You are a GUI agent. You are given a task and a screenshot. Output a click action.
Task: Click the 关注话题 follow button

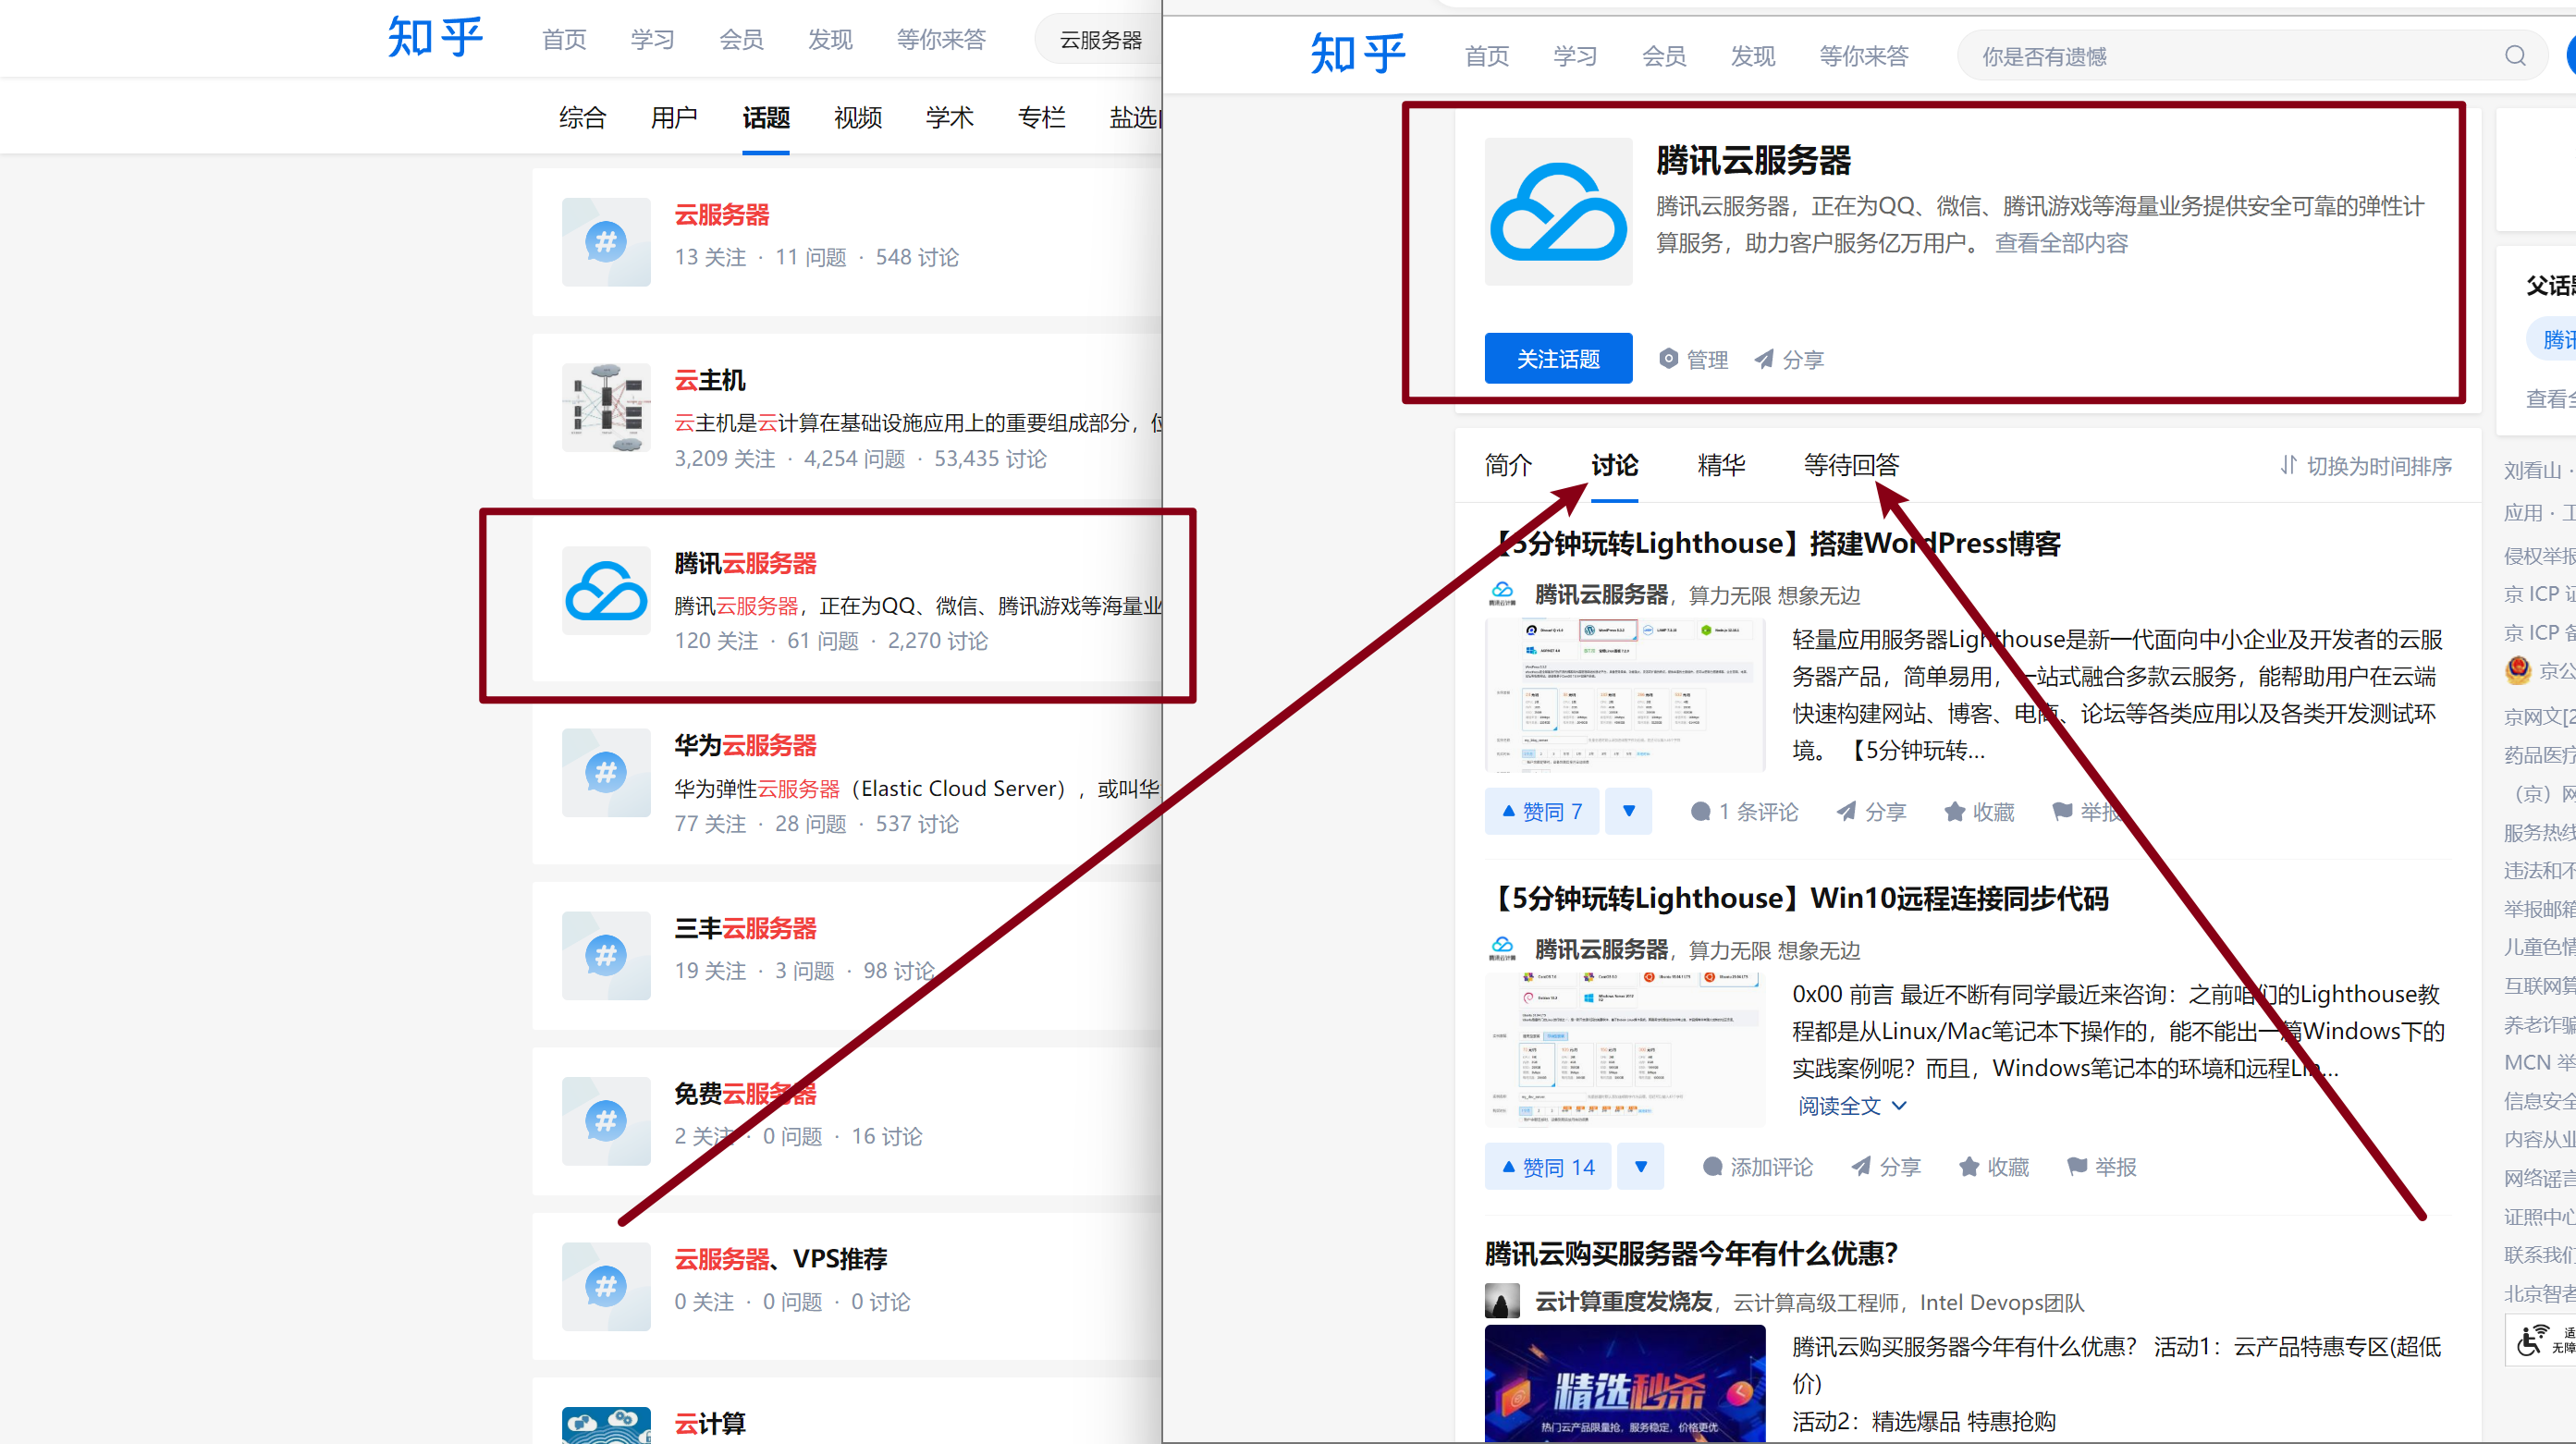point(1557,358)
